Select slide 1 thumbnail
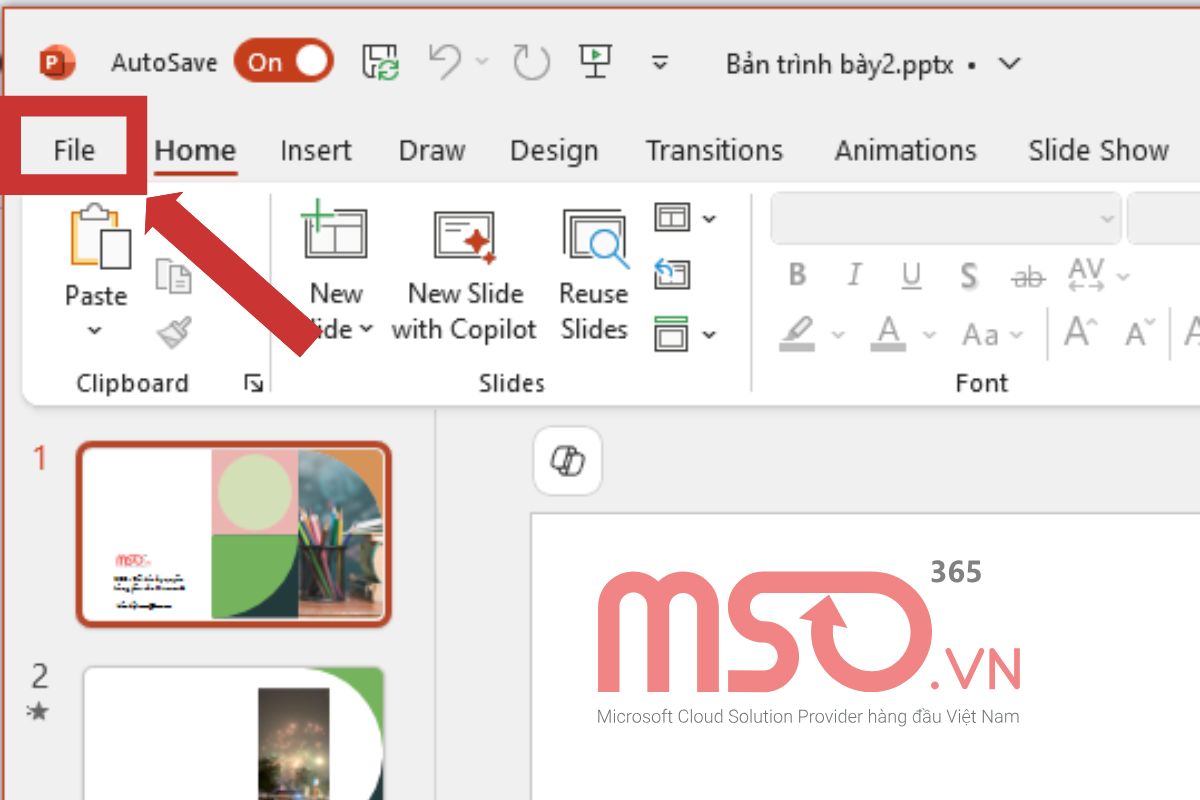This screenshot has height=800, width=1200. tap(234, 535)
